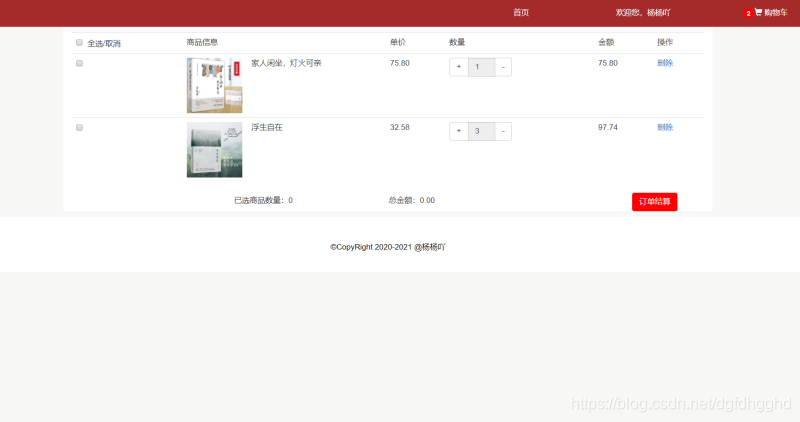Click the 操作 column header

tap(665, 42)
